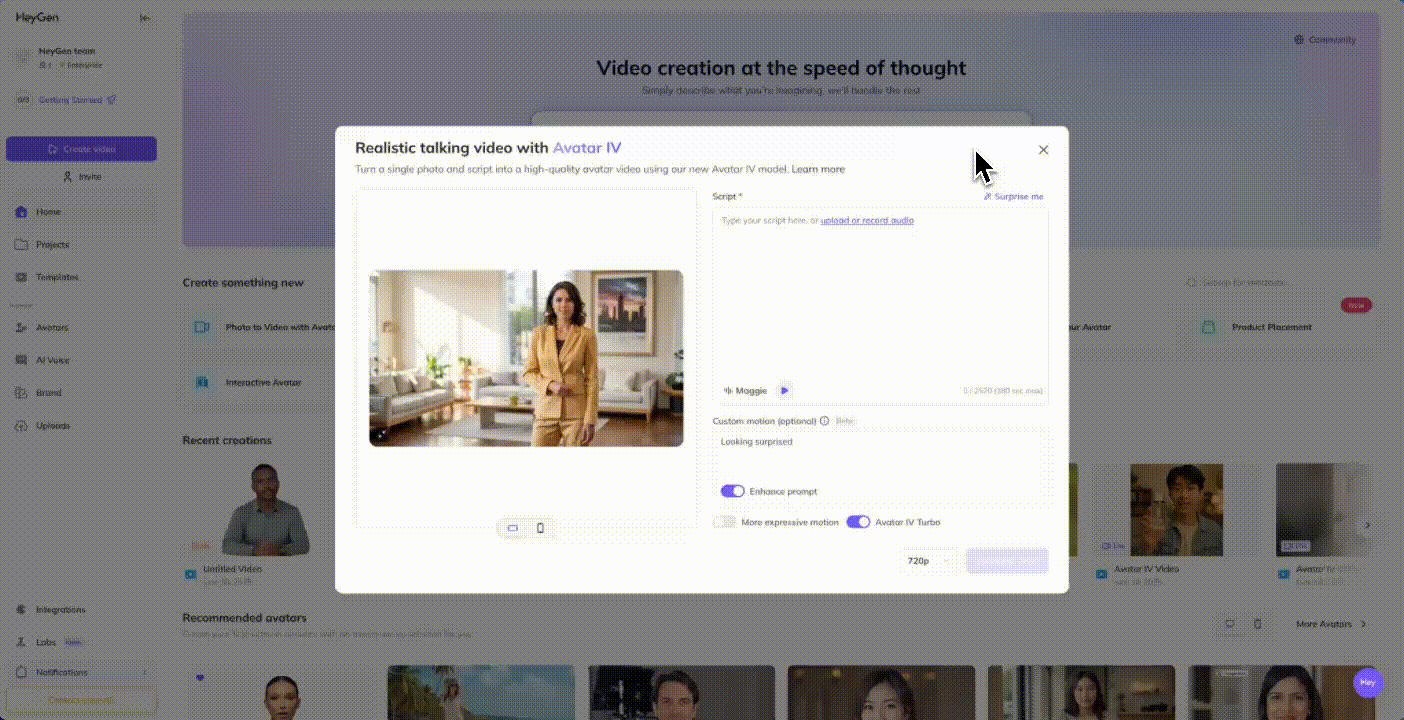This screenshot has height=720, width=1404.
Task: Open the HeyGen team workspace switcher
Action: [x=80, y=58]
